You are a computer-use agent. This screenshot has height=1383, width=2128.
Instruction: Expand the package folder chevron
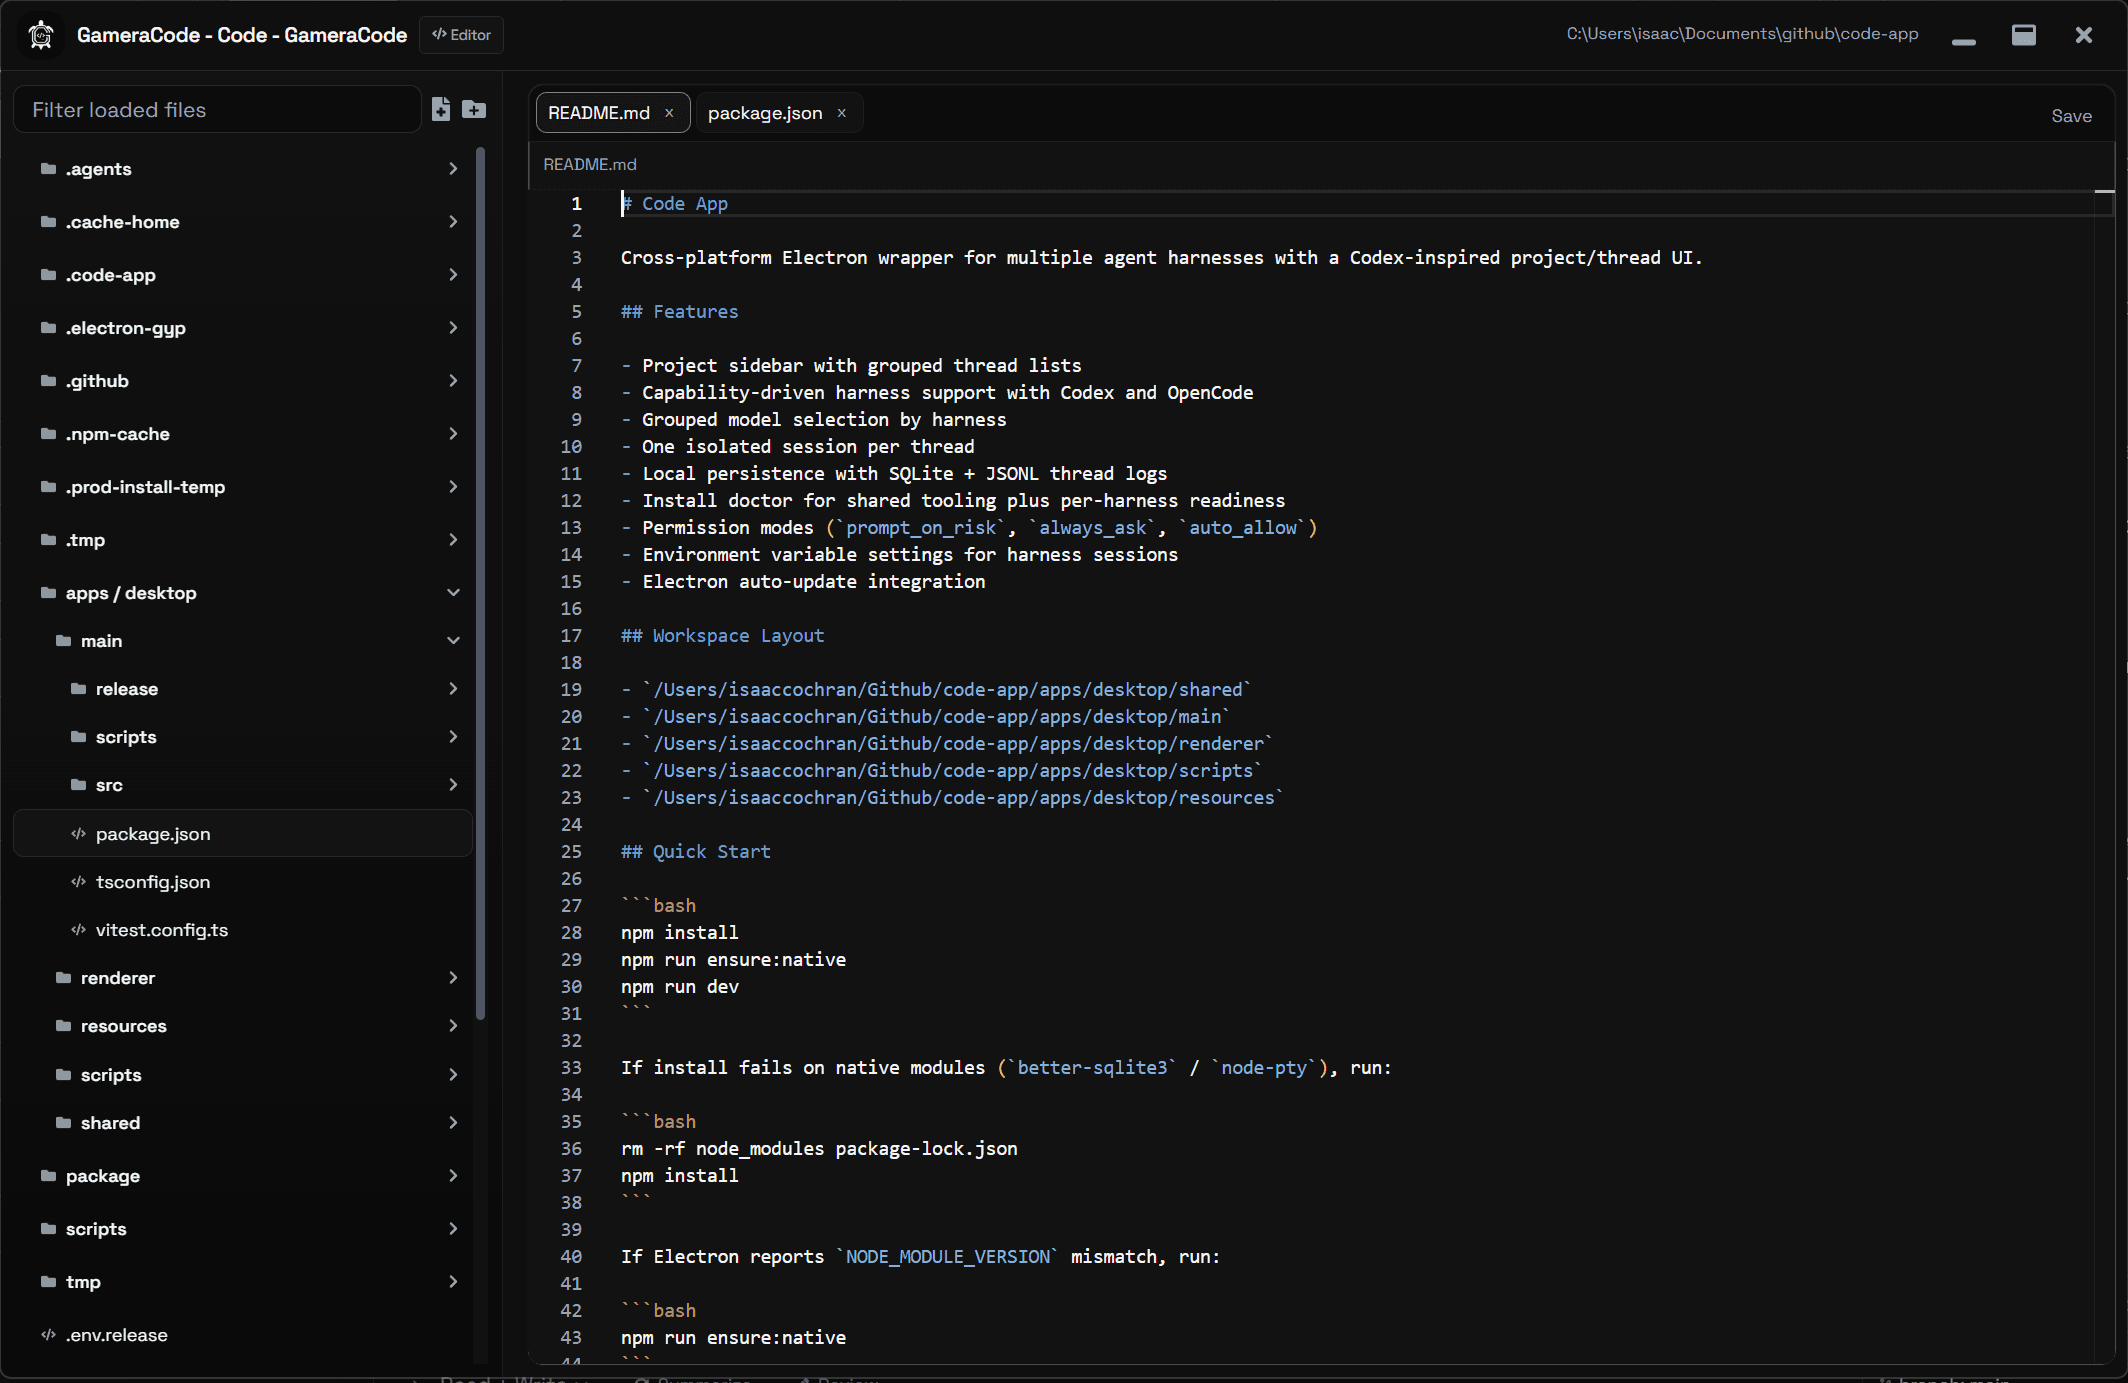click(x=453, y=1175)
